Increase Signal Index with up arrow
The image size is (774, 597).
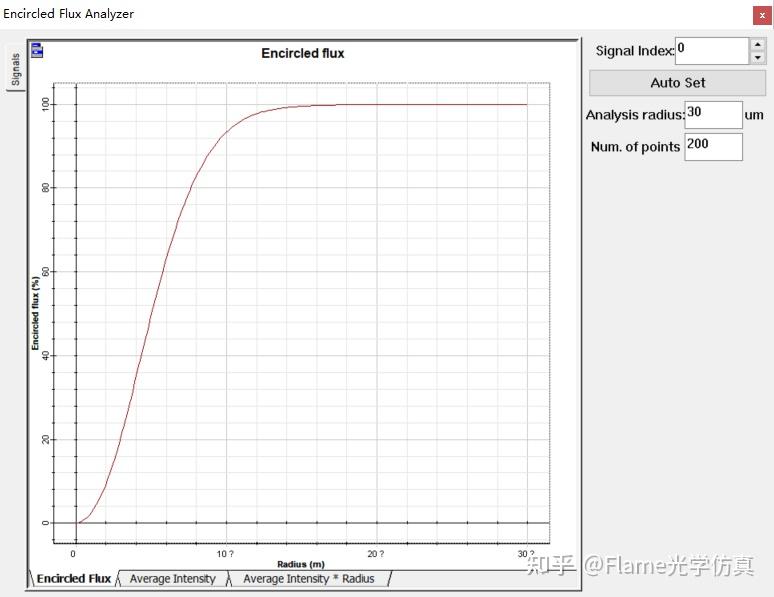[758, 44]
